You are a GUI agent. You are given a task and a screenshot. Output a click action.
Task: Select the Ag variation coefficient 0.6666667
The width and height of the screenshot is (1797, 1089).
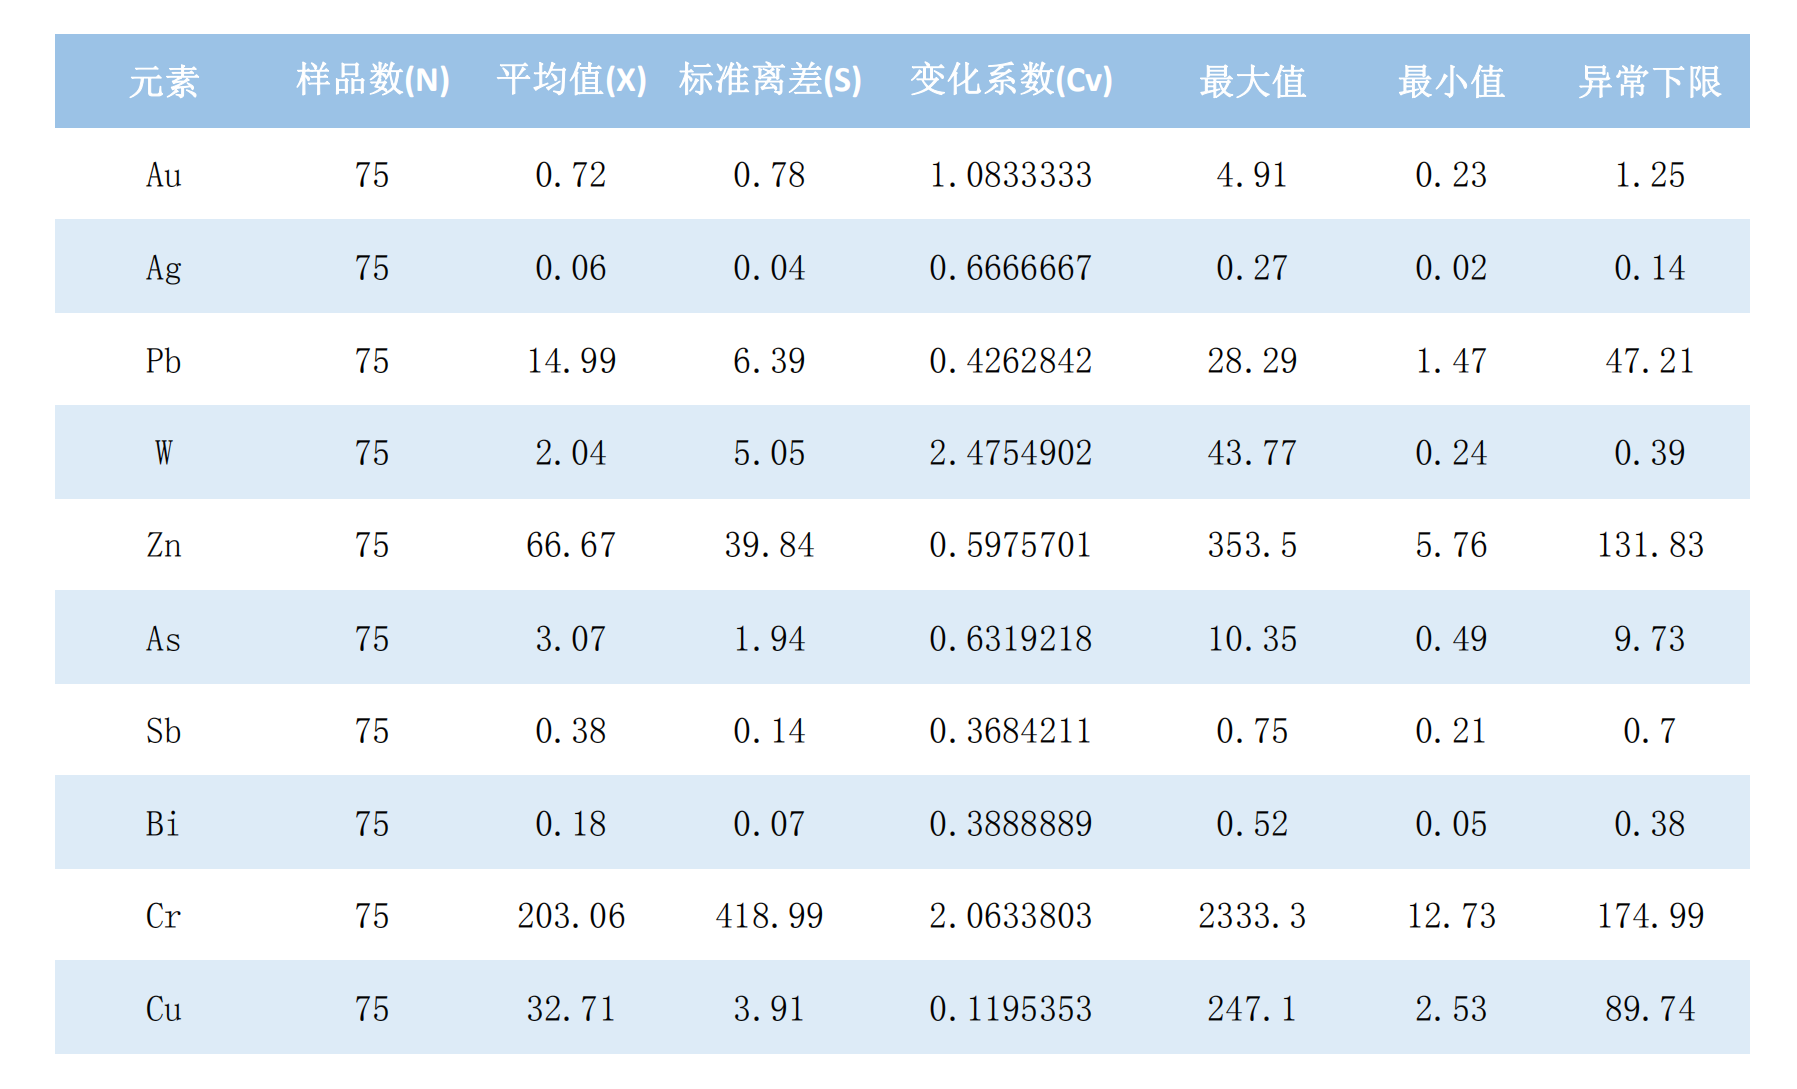tap(1010, 268)
